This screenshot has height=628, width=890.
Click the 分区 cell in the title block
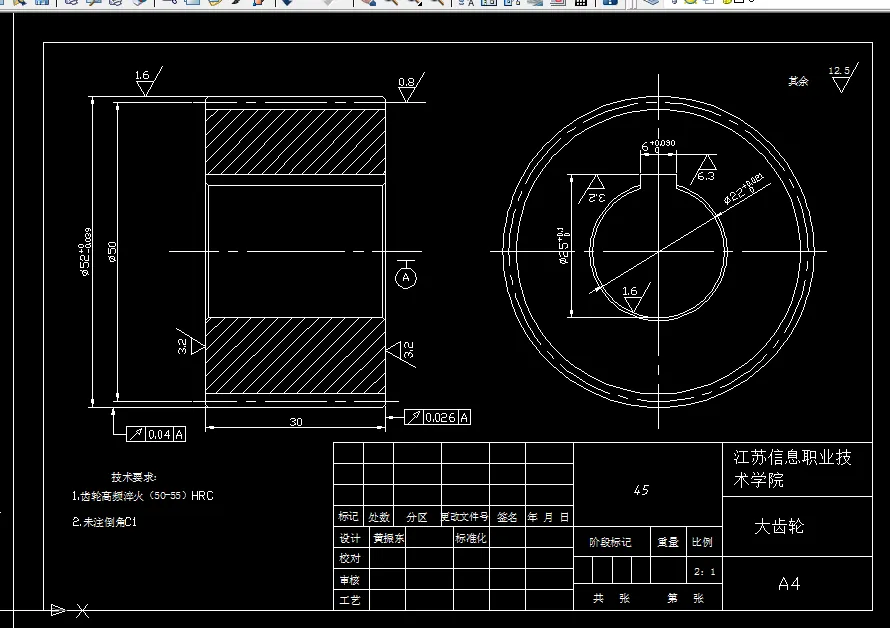tap(417, 517)
